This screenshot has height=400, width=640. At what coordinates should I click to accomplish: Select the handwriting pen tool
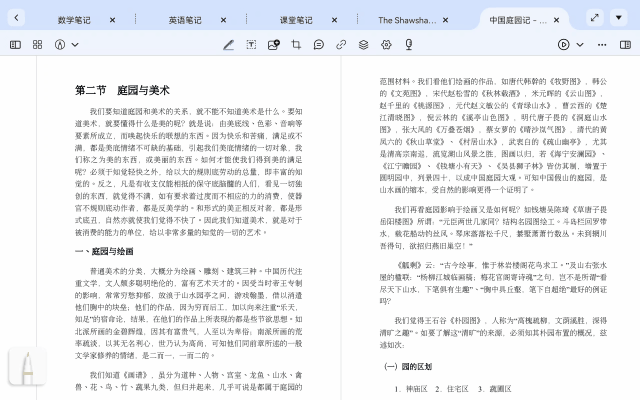[229, 44]
